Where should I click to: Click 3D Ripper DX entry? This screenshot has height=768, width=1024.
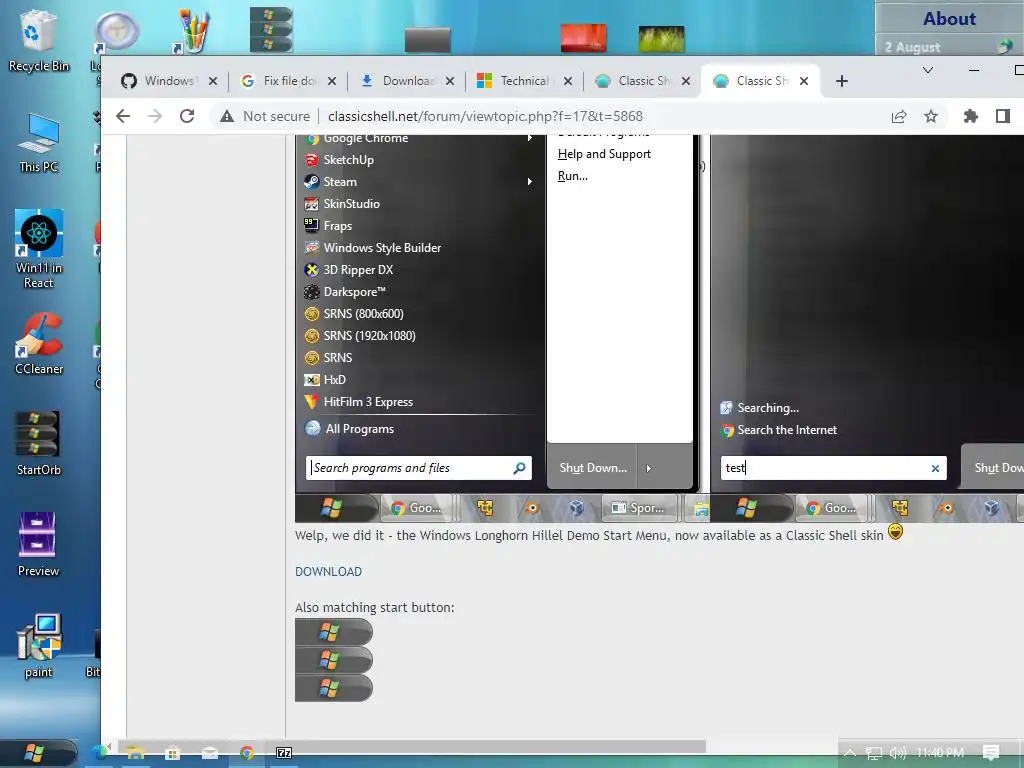(x=358, y=270)
